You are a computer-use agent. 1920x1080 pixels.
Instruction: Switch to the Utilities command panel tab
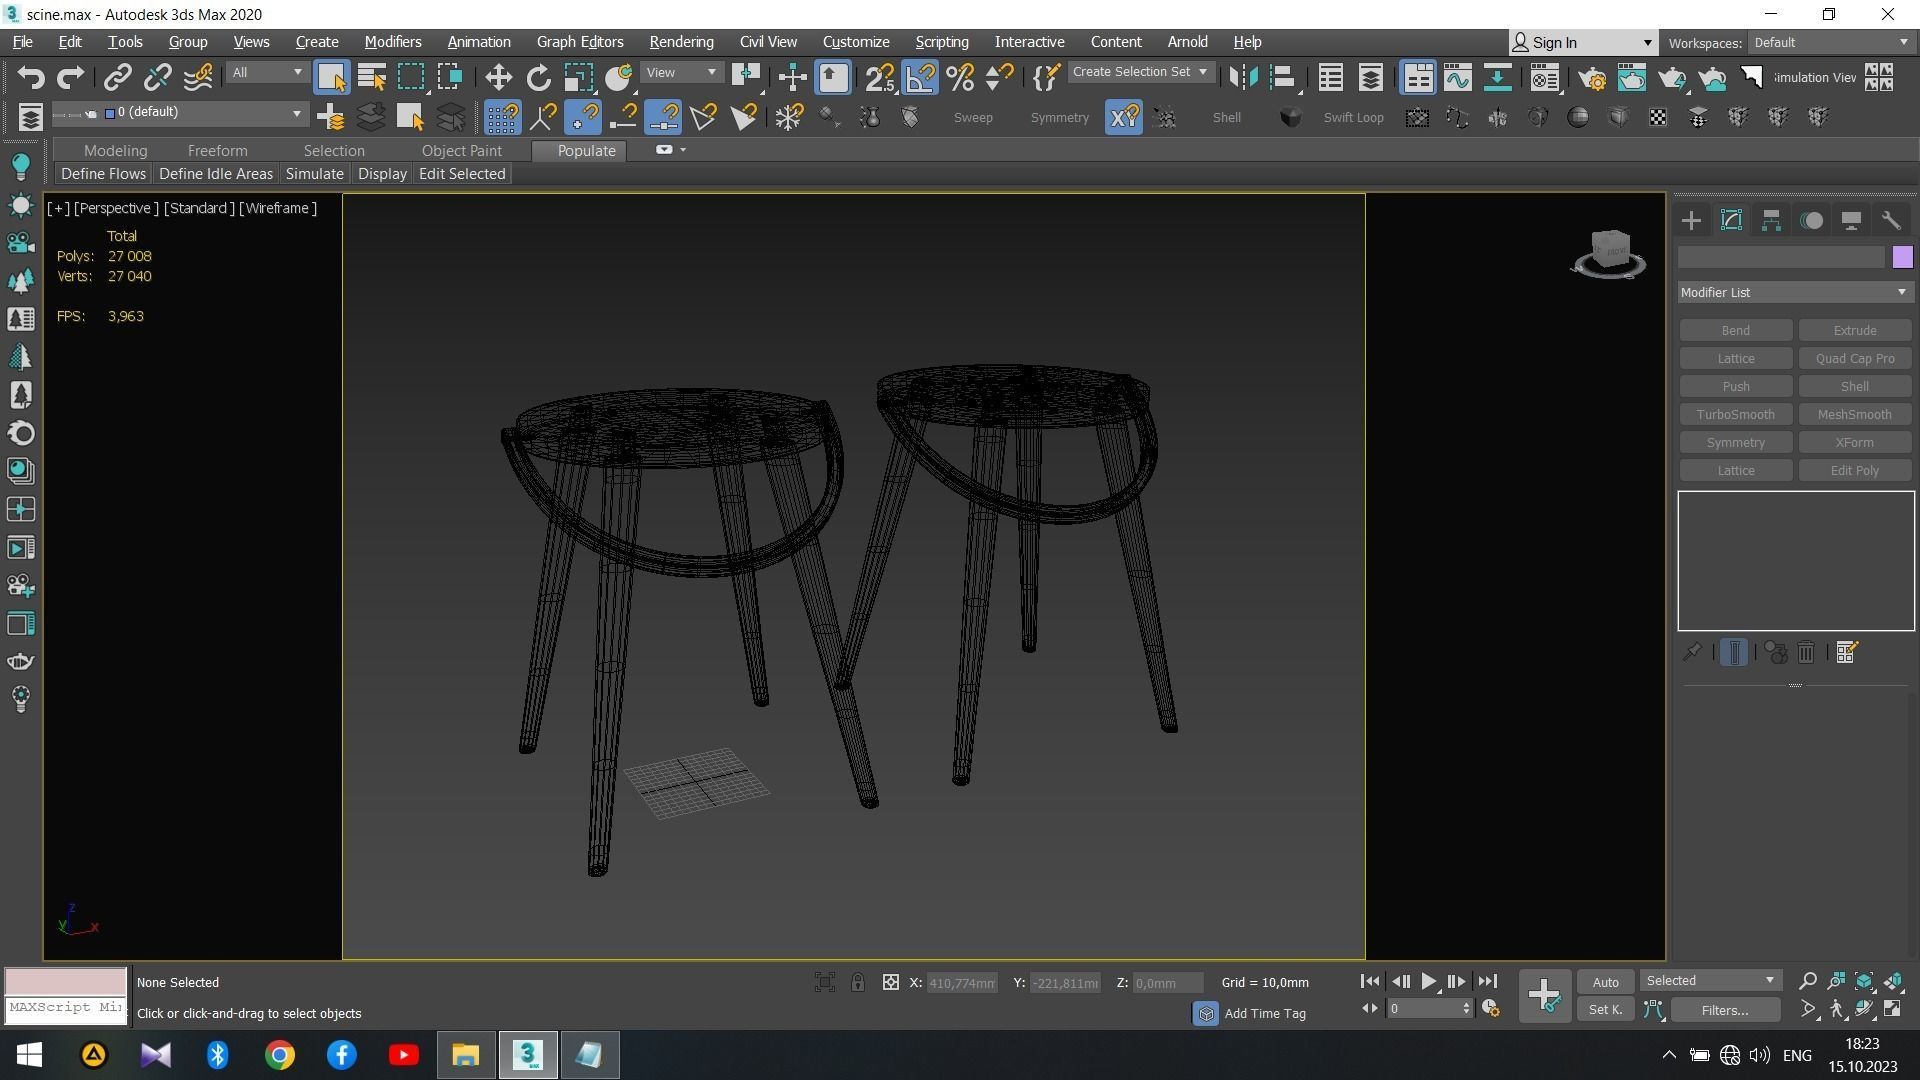coord(1891,221)
